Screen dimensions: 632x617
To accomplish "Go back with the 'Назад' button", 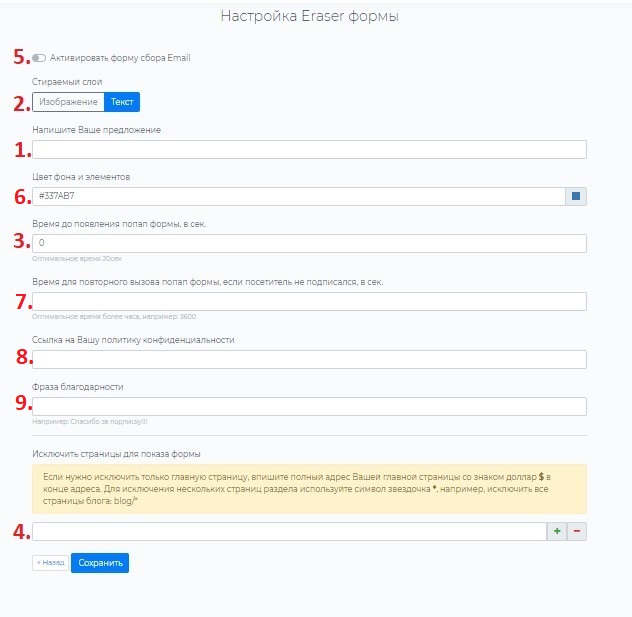I will point(50,563).
